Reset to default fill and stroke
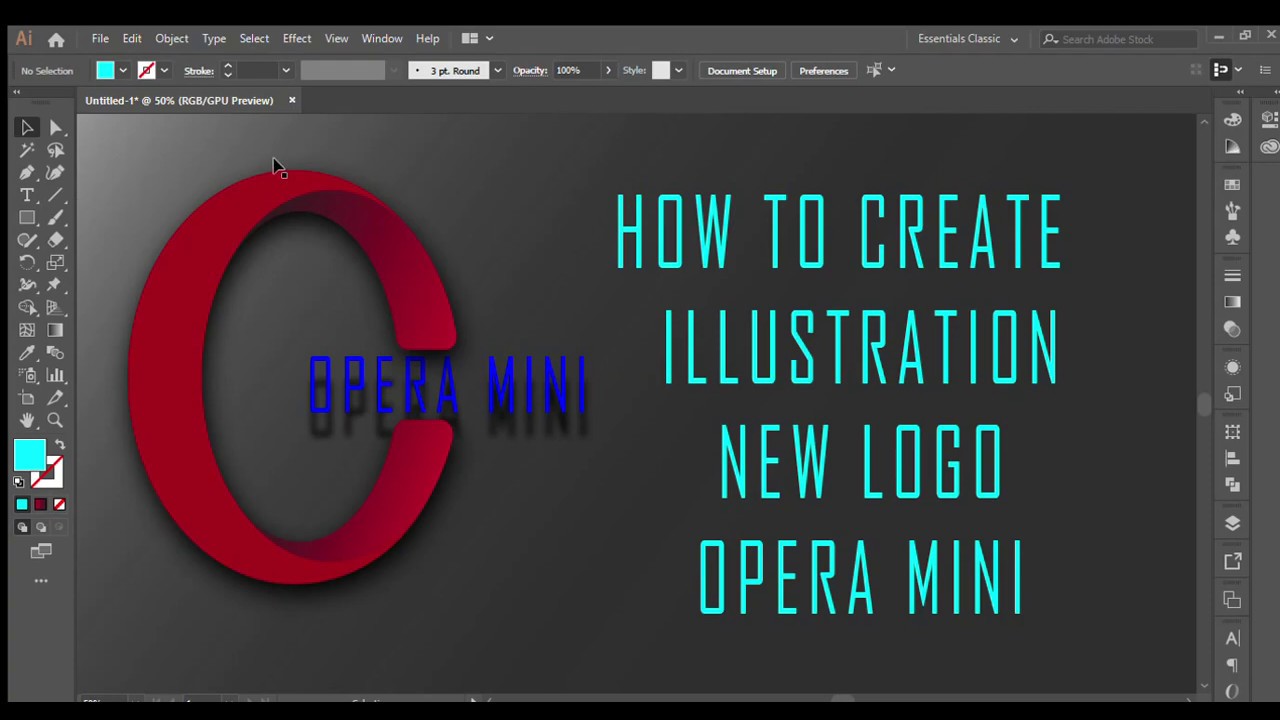The image size is (1280, 720). pos(19,482)
